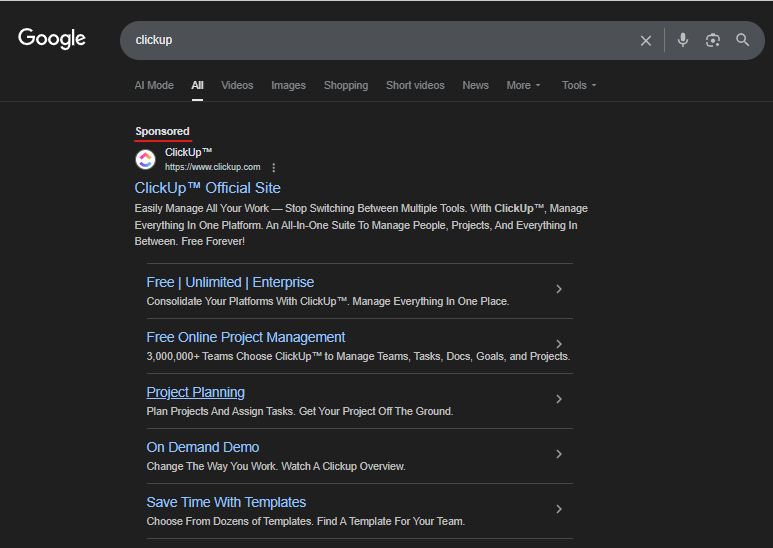The width and height of the screenshot is (773, 548).
Task: Start voice search with microphone icon
Action: 683,40
